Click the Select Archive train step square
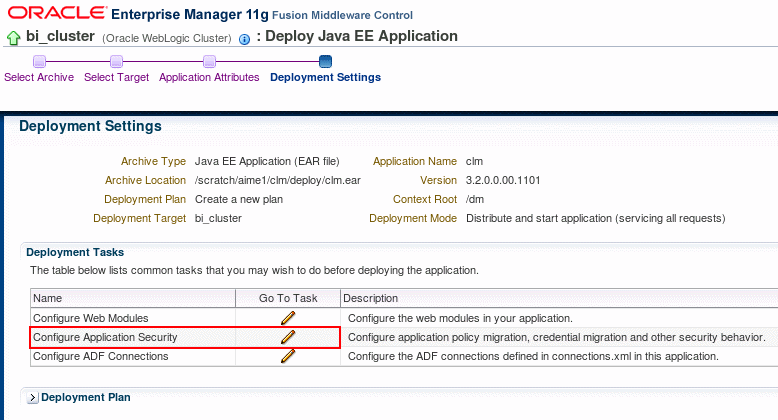Viewport: 778px width, 420px height. pos(39,62)
